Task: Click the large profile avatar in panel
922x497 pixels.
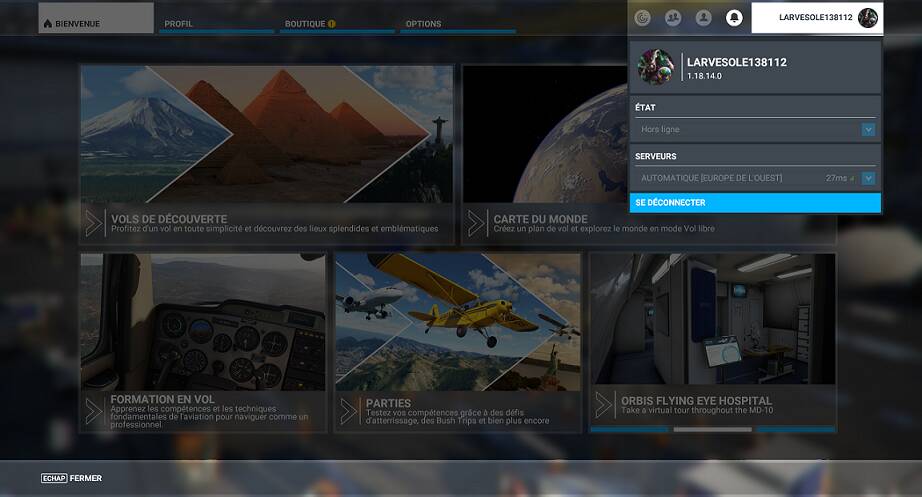Action: [656, 67]
